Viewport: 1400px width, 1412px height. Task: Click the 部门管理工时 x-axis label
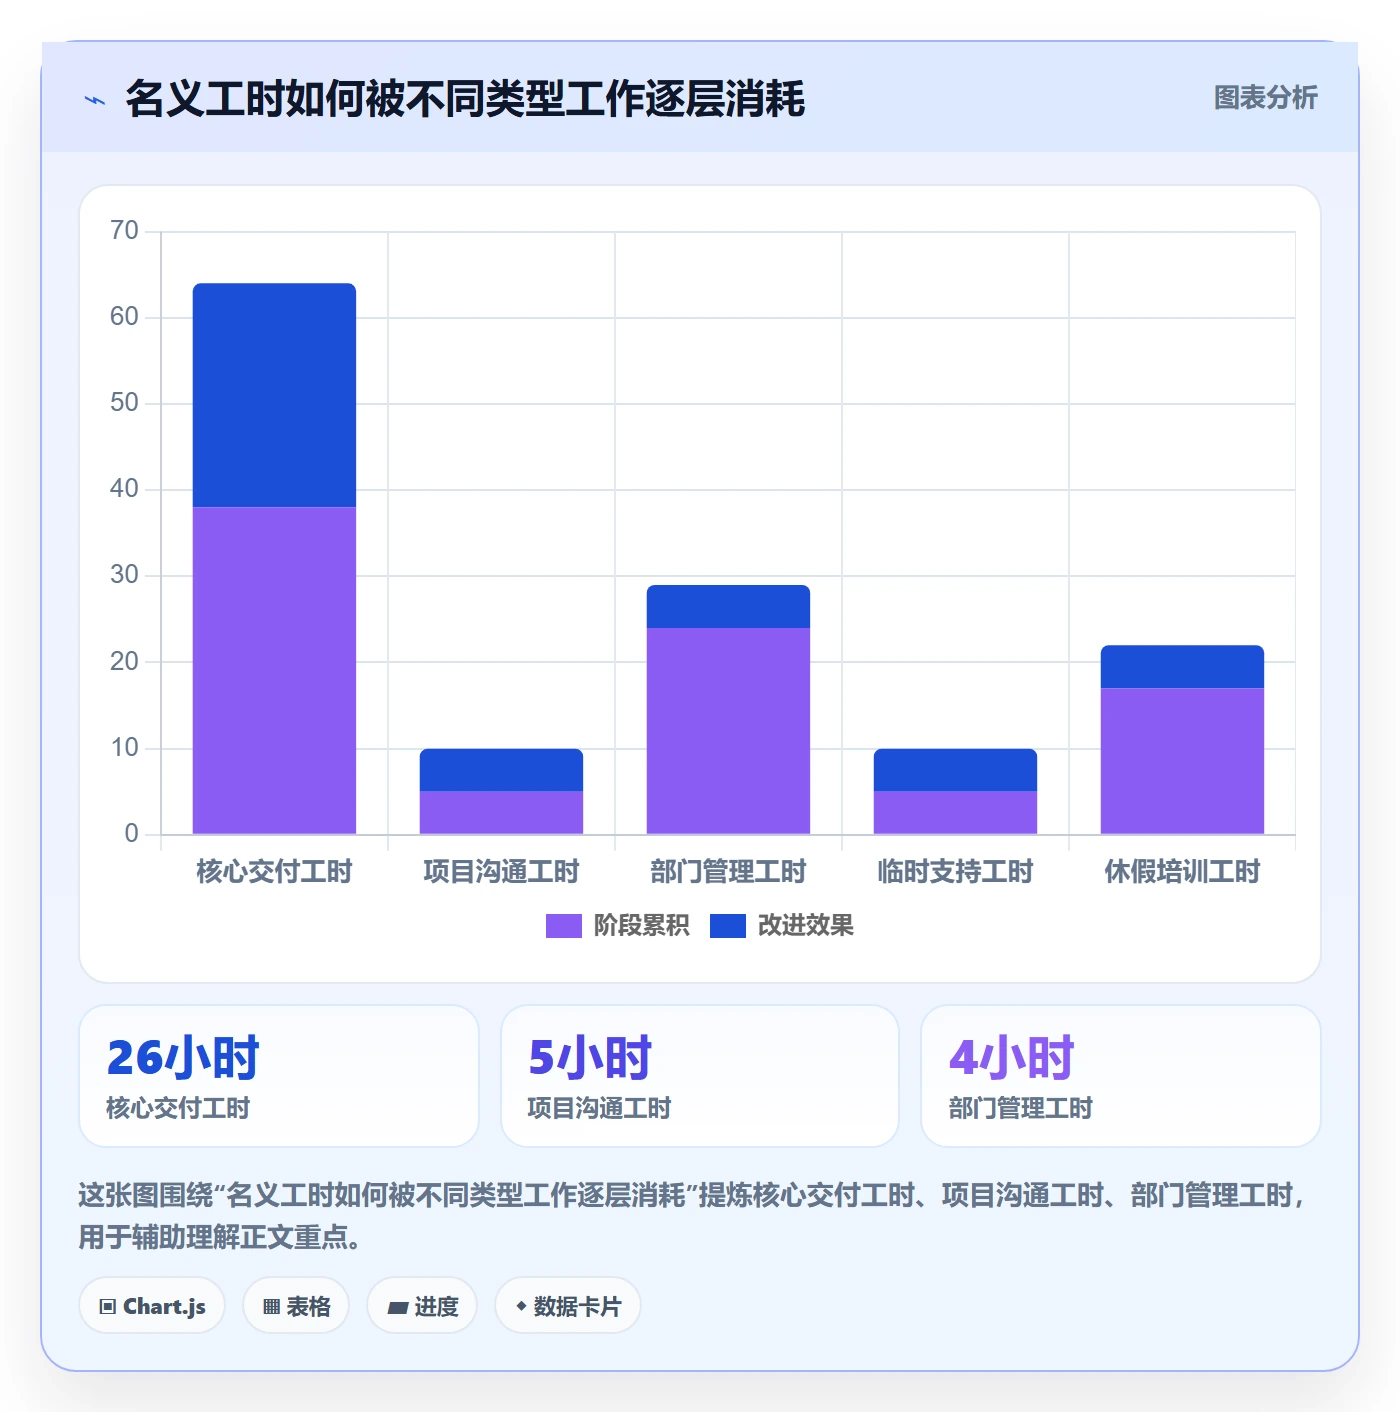[x=728, y=871]
